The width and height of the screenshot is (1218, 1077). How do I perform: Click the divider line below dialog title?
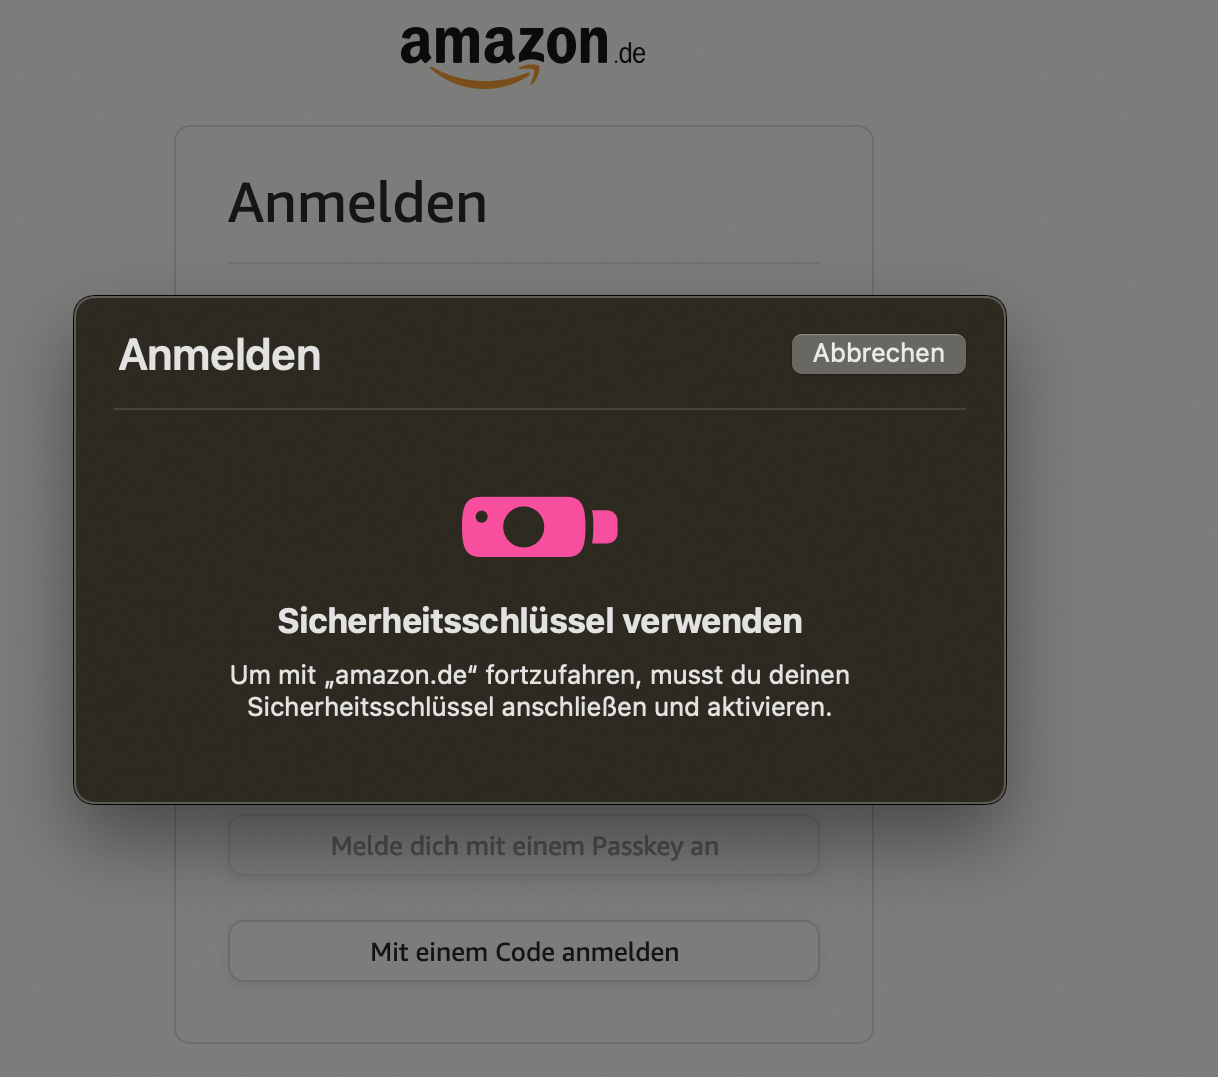540,409
